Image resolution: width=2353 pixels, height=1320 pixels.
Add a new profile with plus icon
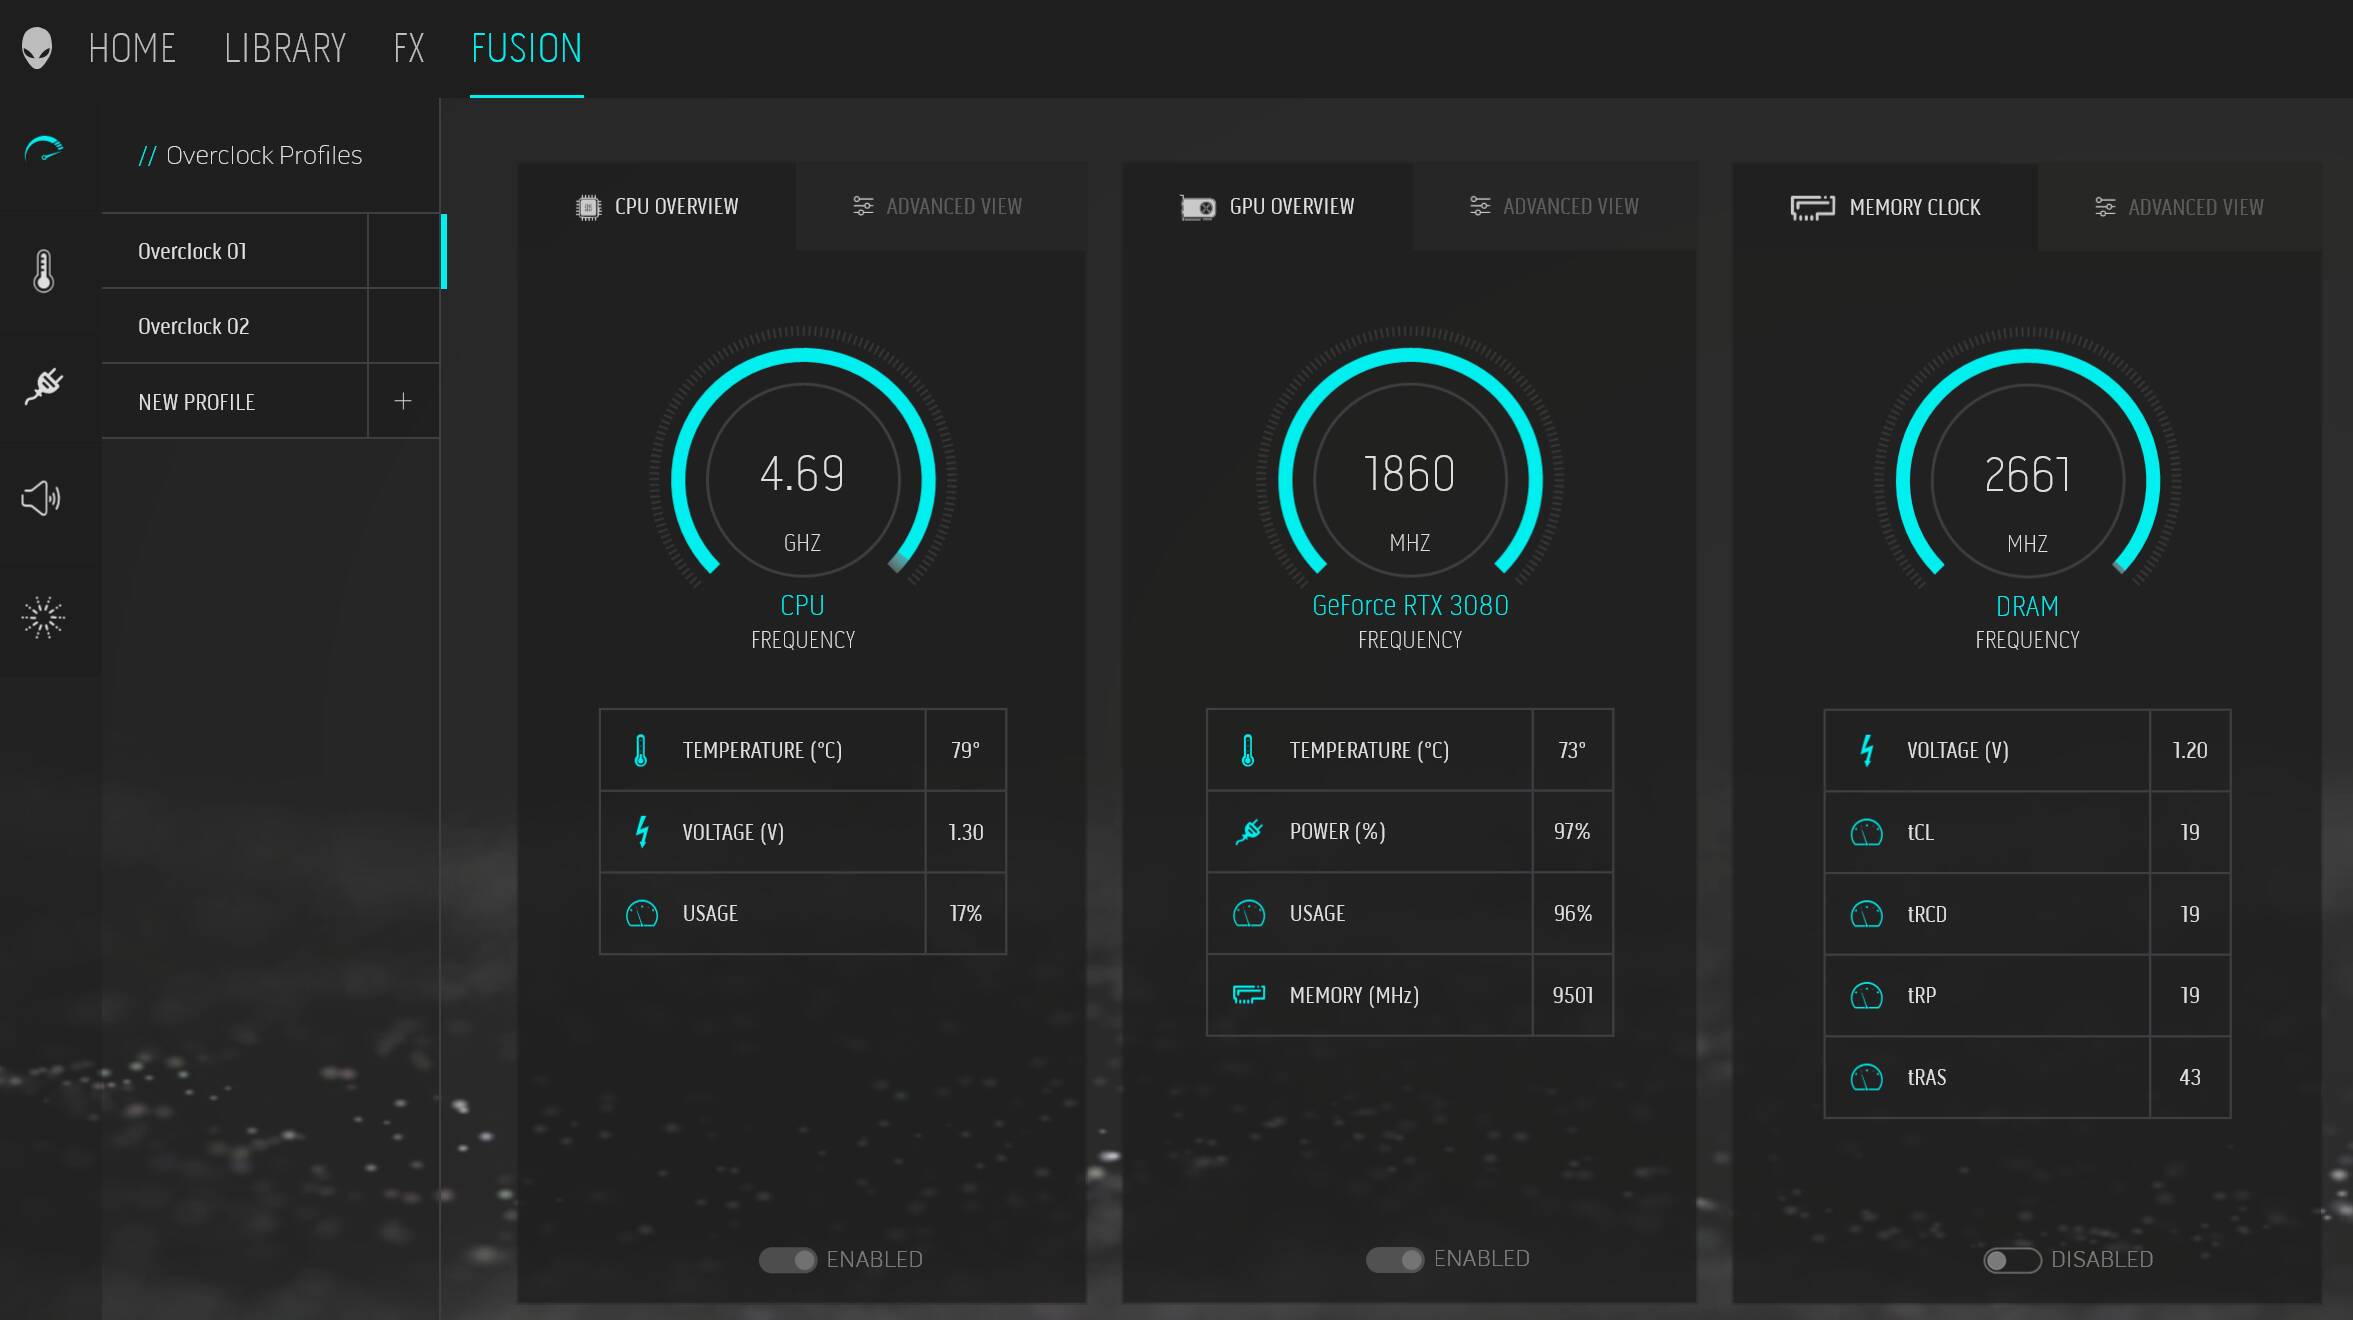click(403, 401)
